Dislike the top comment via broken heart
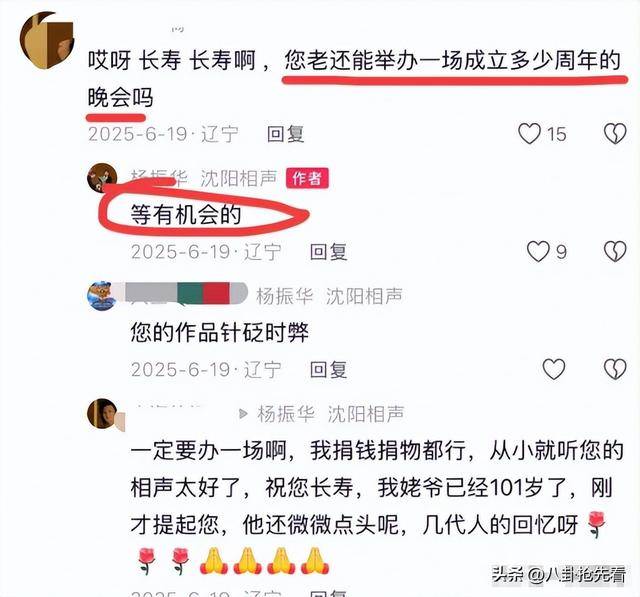The image size is (640, 597). click(615, 134)
